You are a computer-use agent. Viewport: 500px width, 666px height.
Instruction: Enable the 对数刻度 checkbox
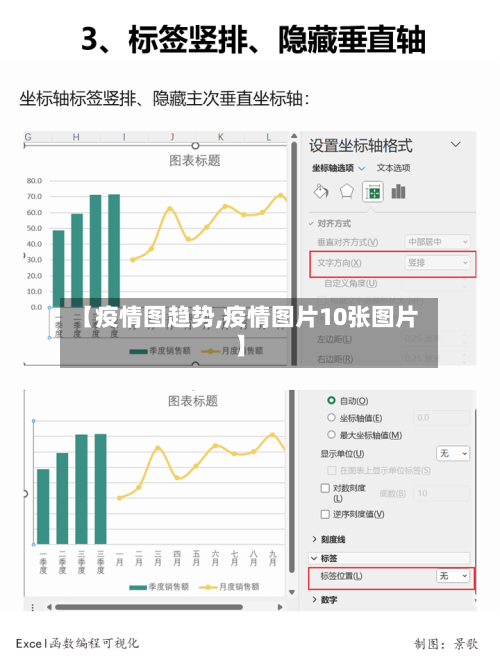(325, 488)
